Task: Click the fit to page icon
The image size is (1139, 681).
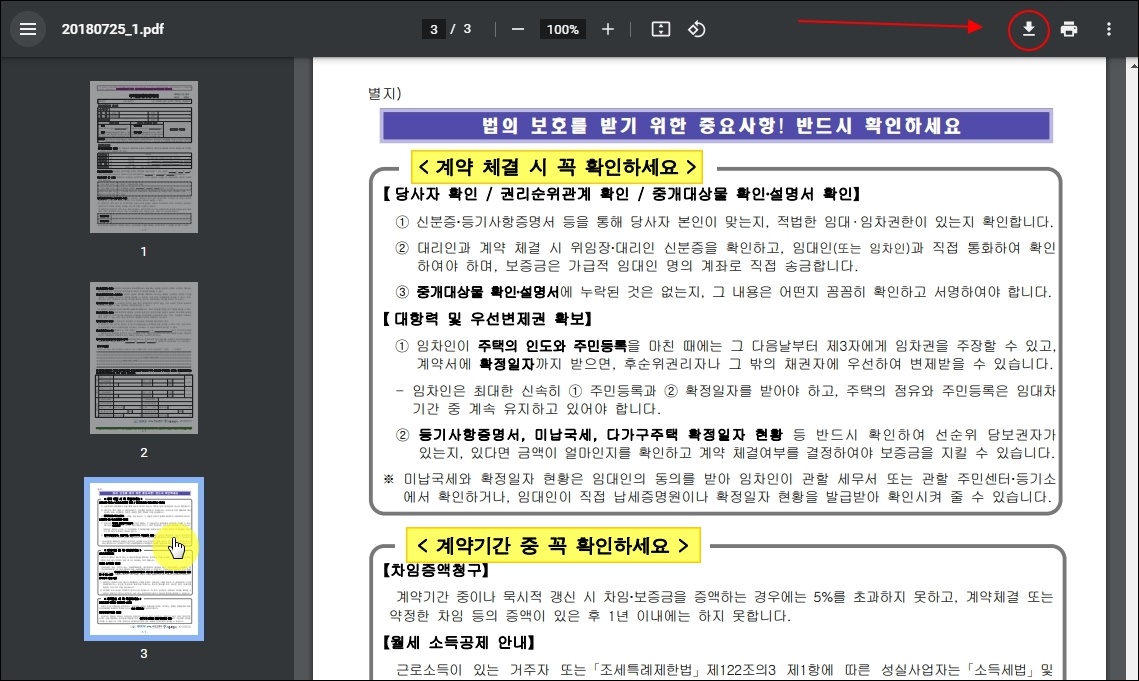Action: coord(660,29)
